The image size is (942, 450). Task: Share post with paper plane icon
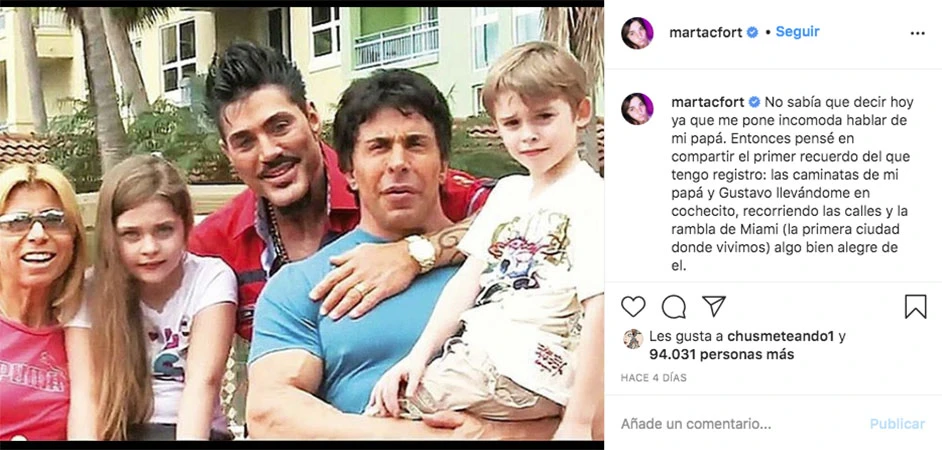[714, 306]
